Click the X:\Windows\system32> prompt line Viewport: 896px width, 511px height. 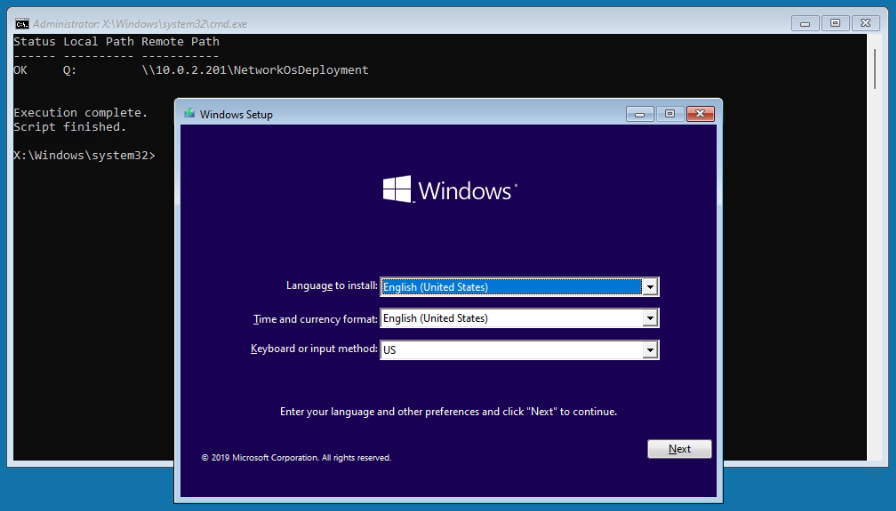tap(84, 155)
